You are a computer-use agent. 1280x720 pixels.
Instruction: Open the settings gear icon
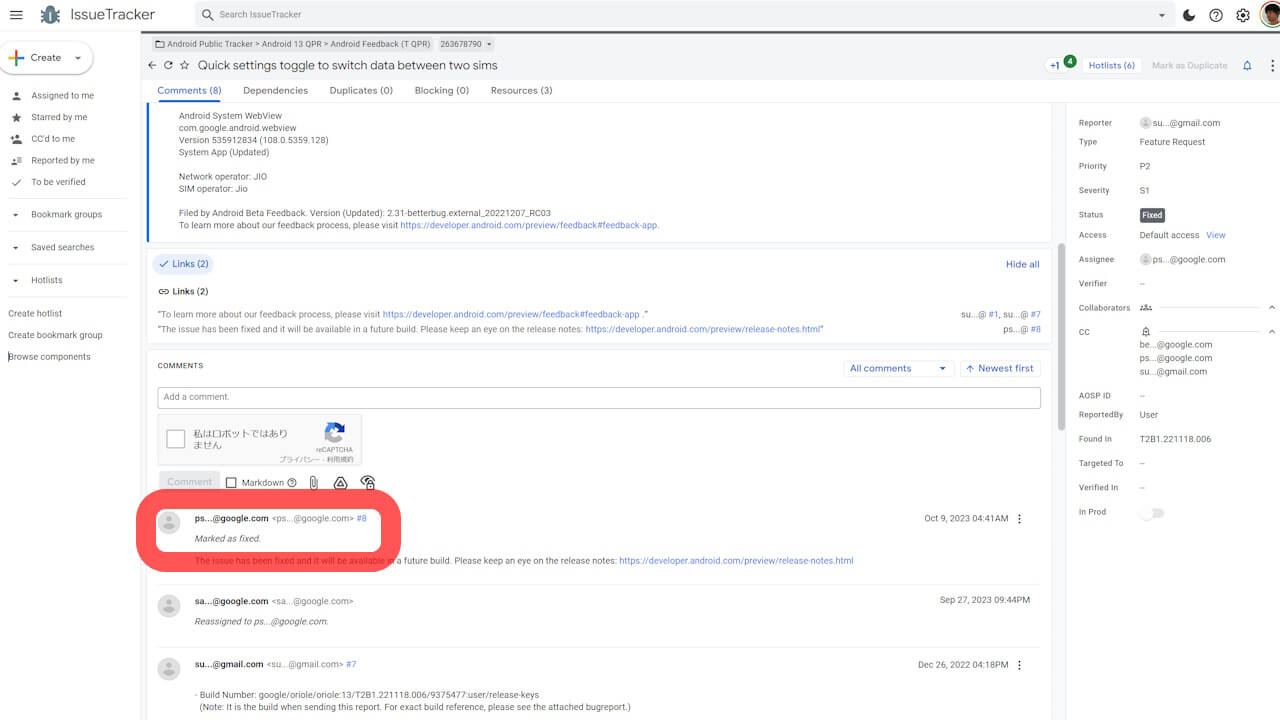coord(1243,15)
